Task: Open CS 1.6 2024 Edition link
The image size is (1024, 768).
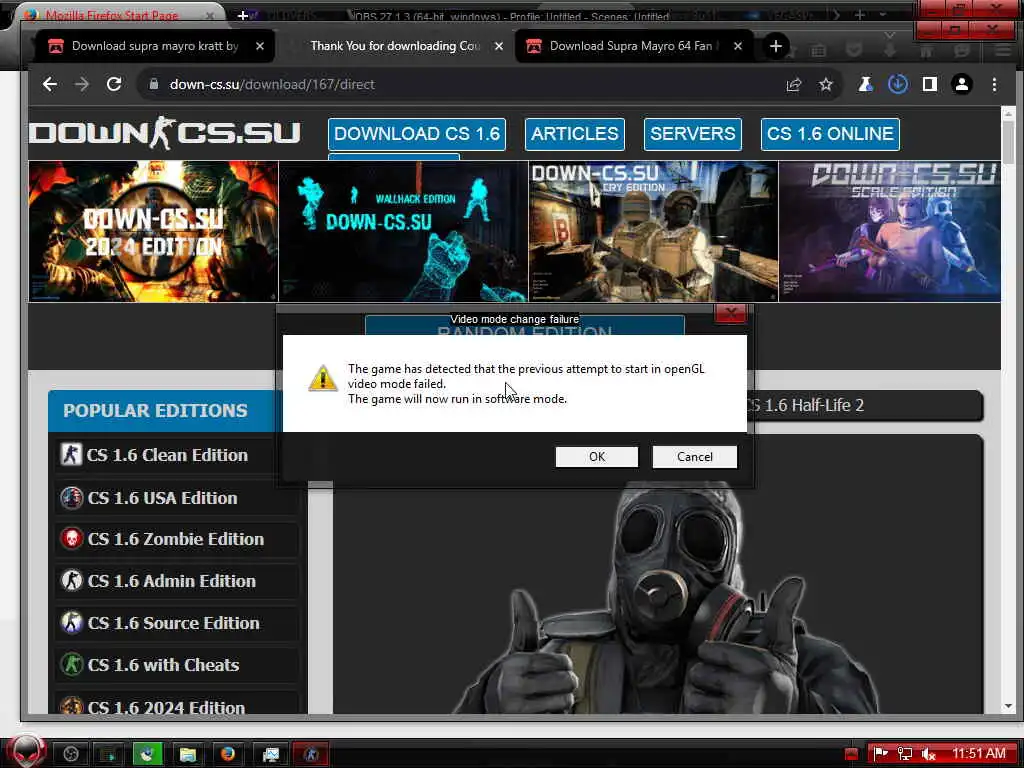Action: click(x=166, y=707)
